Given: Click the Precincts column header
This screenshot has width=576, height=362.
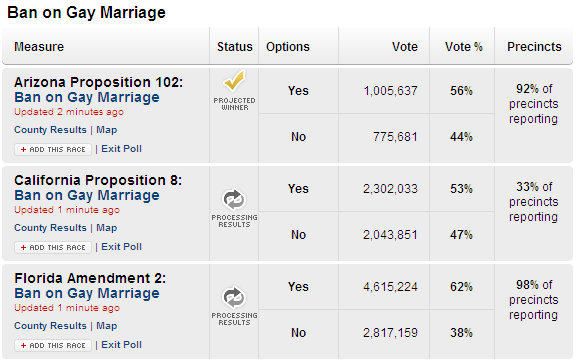Looking at the screenshot, I should 534,47.
